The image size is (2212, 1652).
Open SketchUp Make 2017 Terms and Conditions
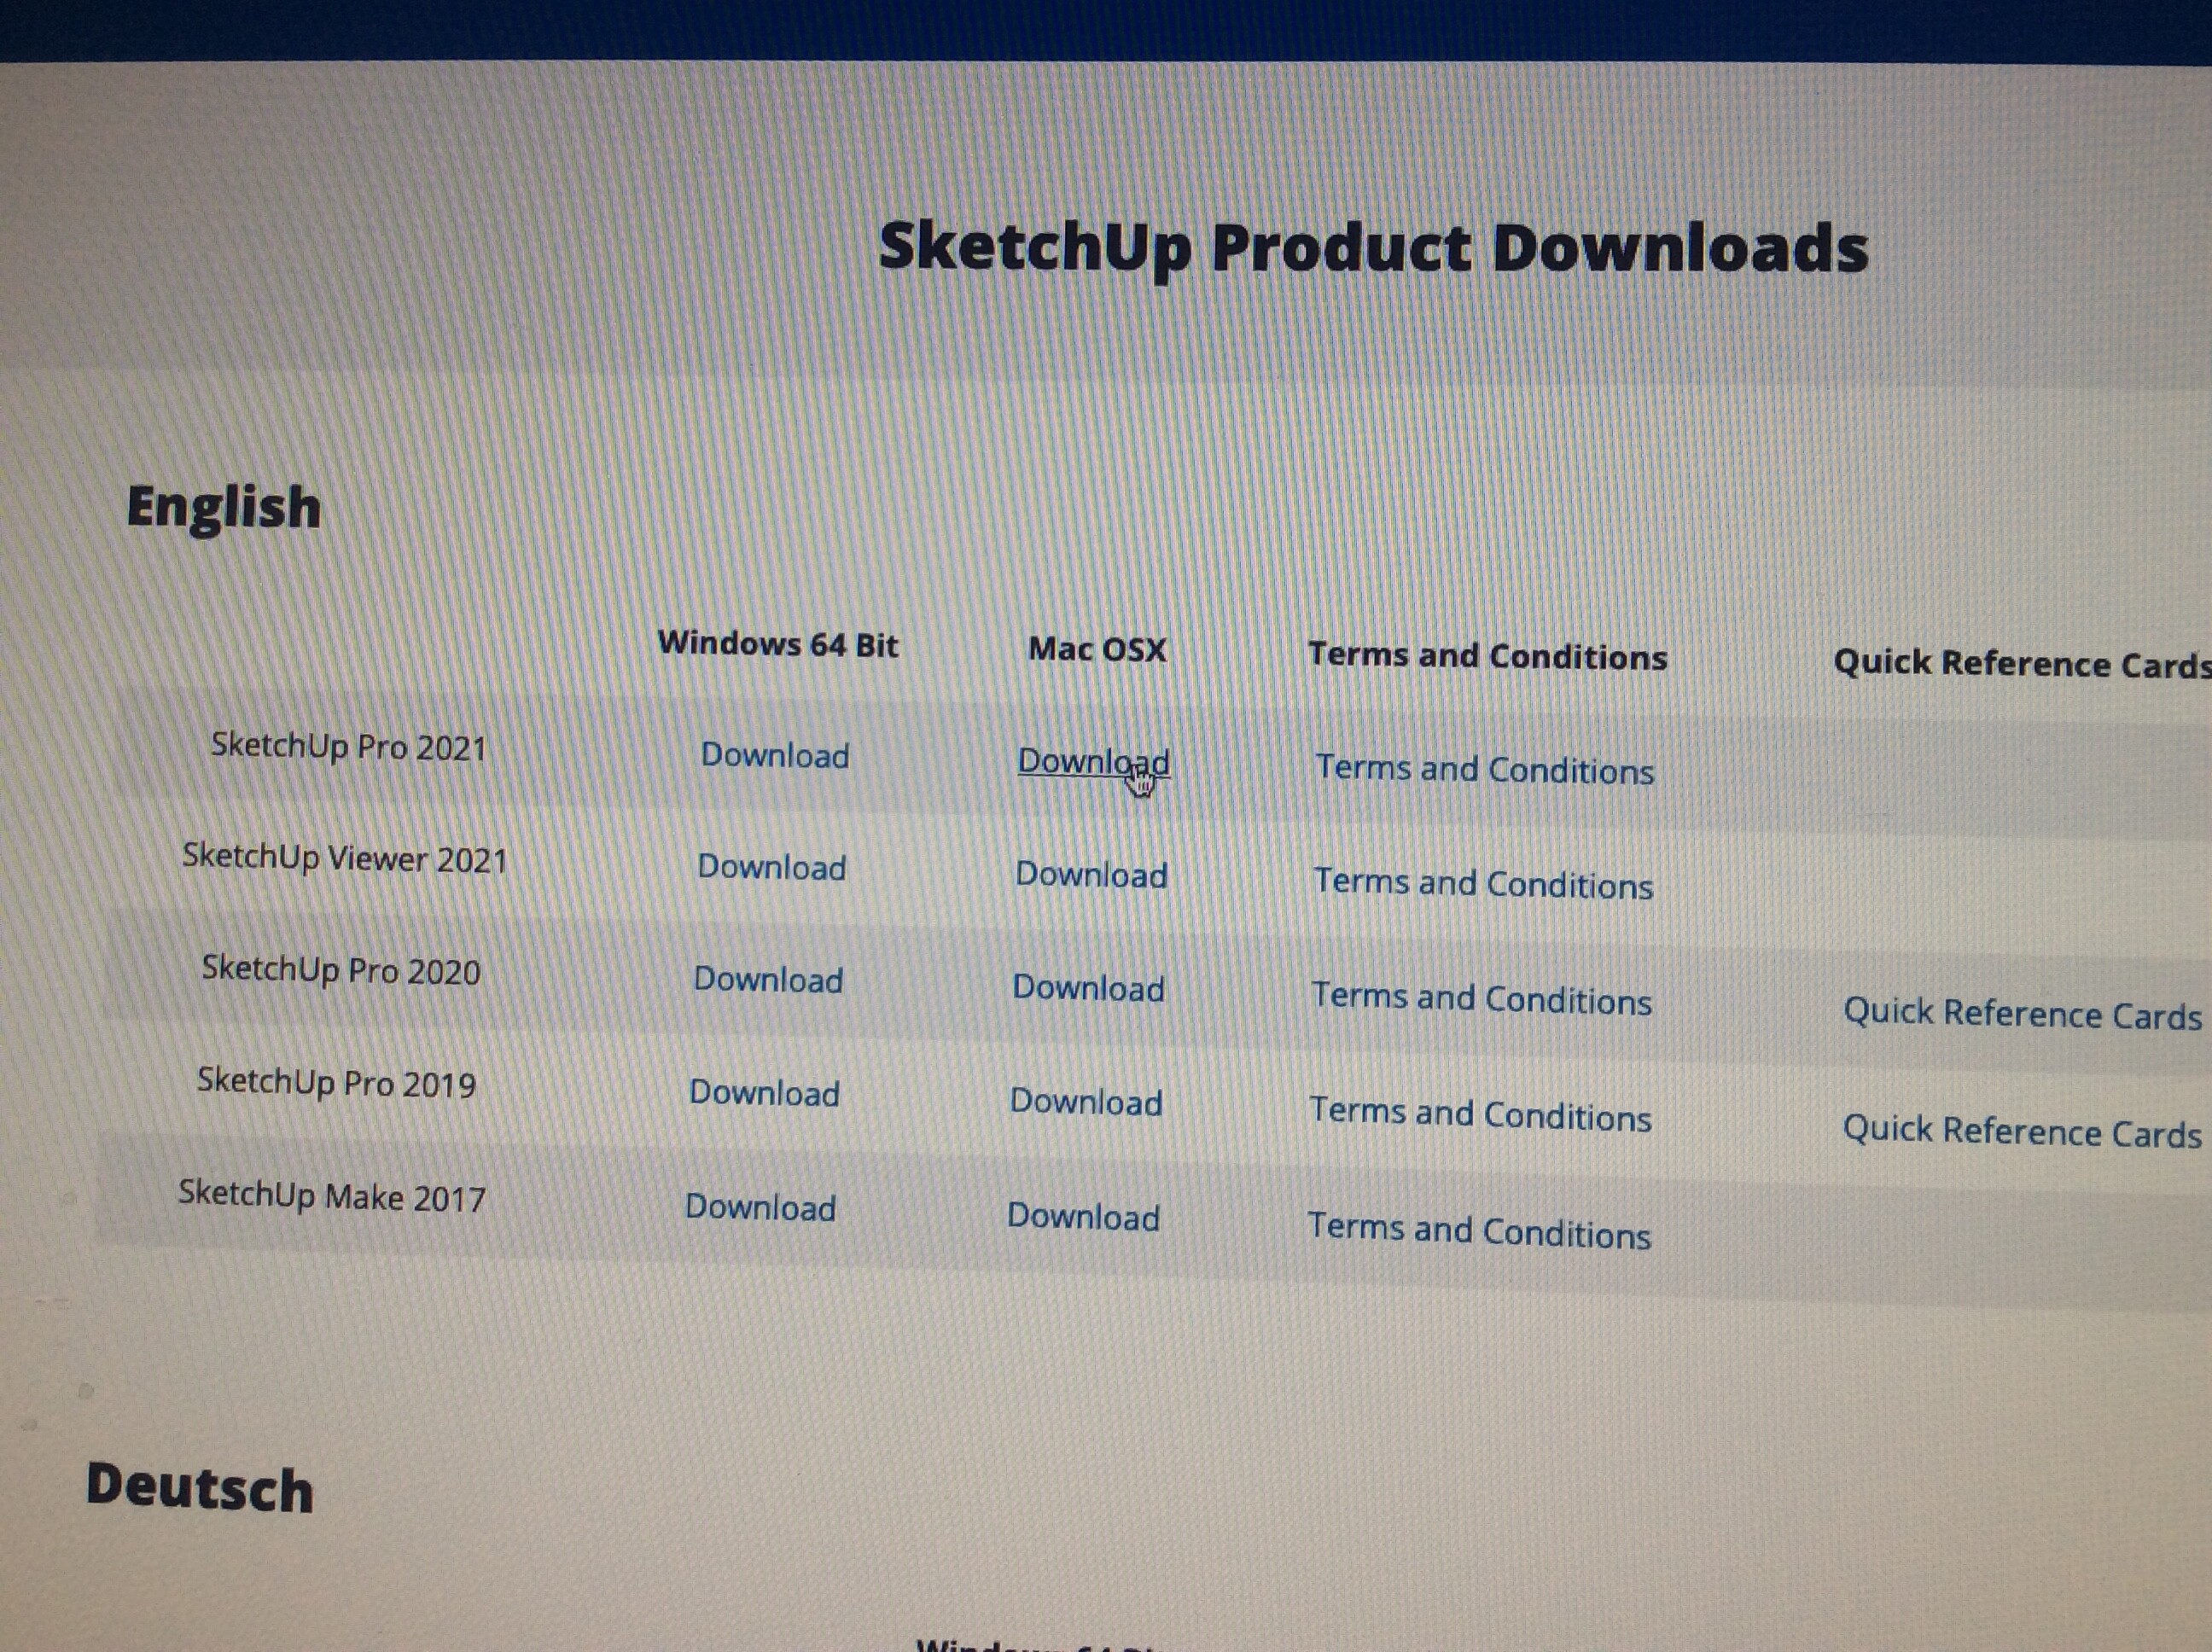coord(1479,1231)
